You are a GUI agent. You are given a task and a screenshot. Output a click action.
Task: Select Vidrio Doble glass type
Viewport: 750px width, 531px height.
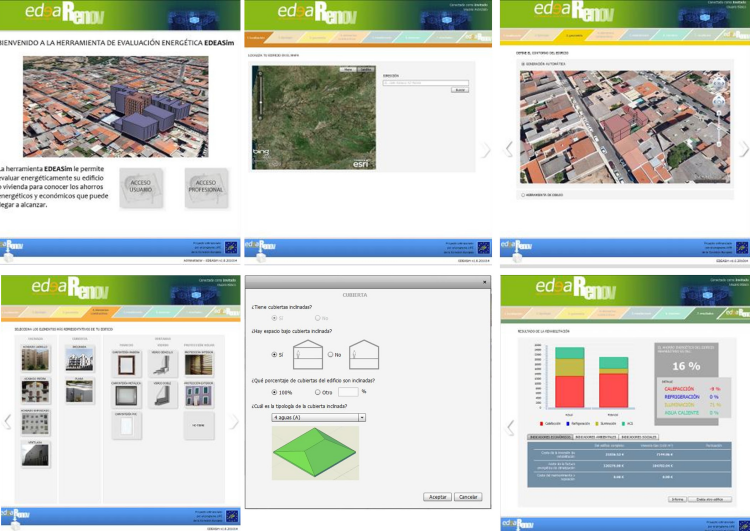[163, 396]
